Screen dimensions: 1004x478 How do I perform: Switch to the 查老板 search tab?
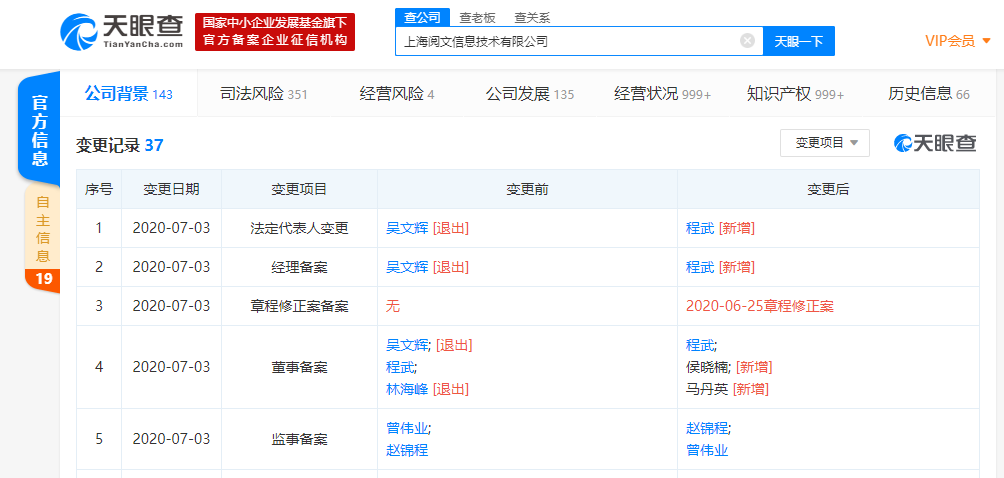477,17
